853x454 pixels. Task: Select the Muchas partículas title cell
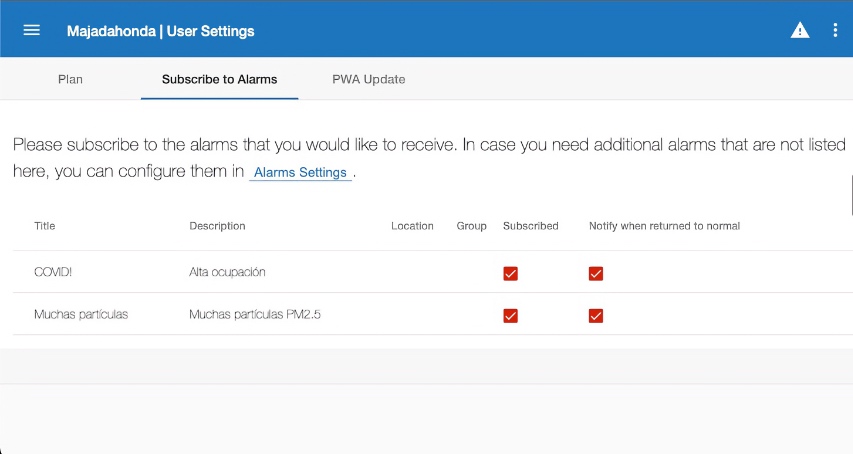(x=81, y=314)
